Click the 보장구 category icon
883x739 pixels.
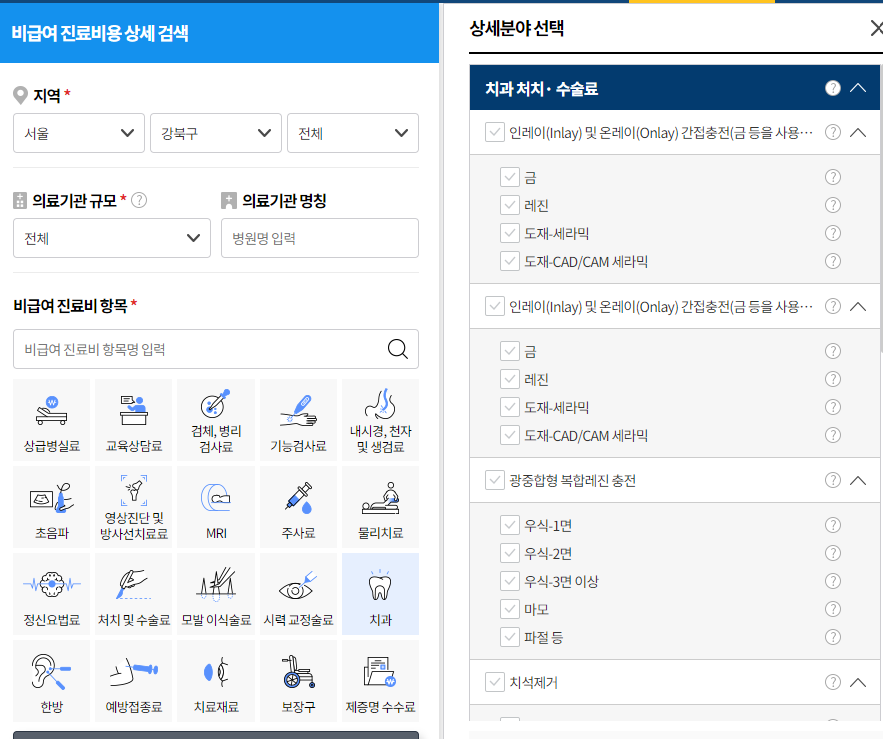(x=297, y=681)
